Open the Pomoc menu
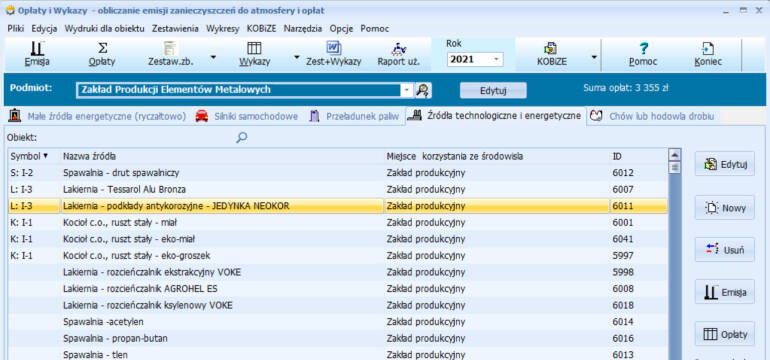Viewport: 770px width, 360px height. [375, 28]
